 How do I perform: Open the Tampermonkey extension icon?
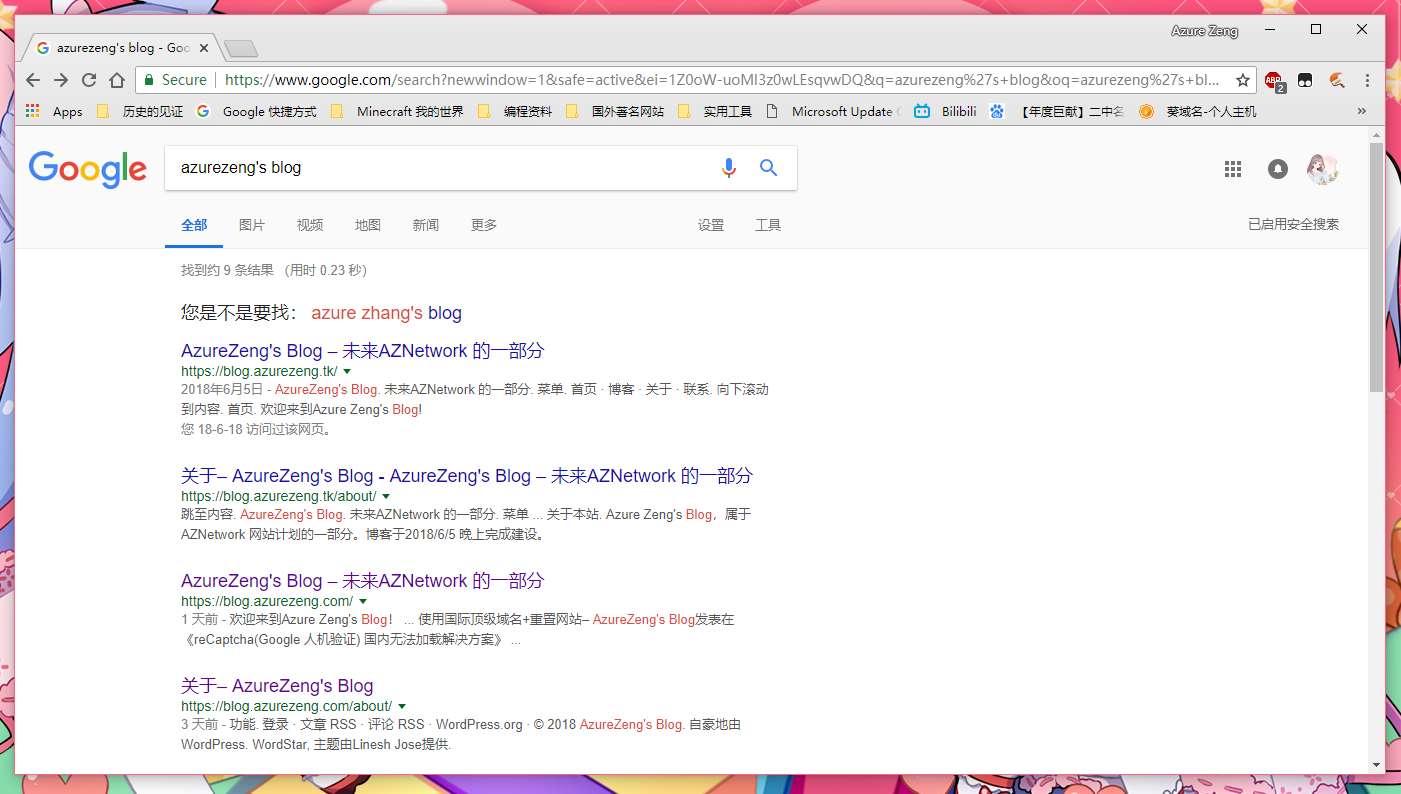(x=1305, y=80)
